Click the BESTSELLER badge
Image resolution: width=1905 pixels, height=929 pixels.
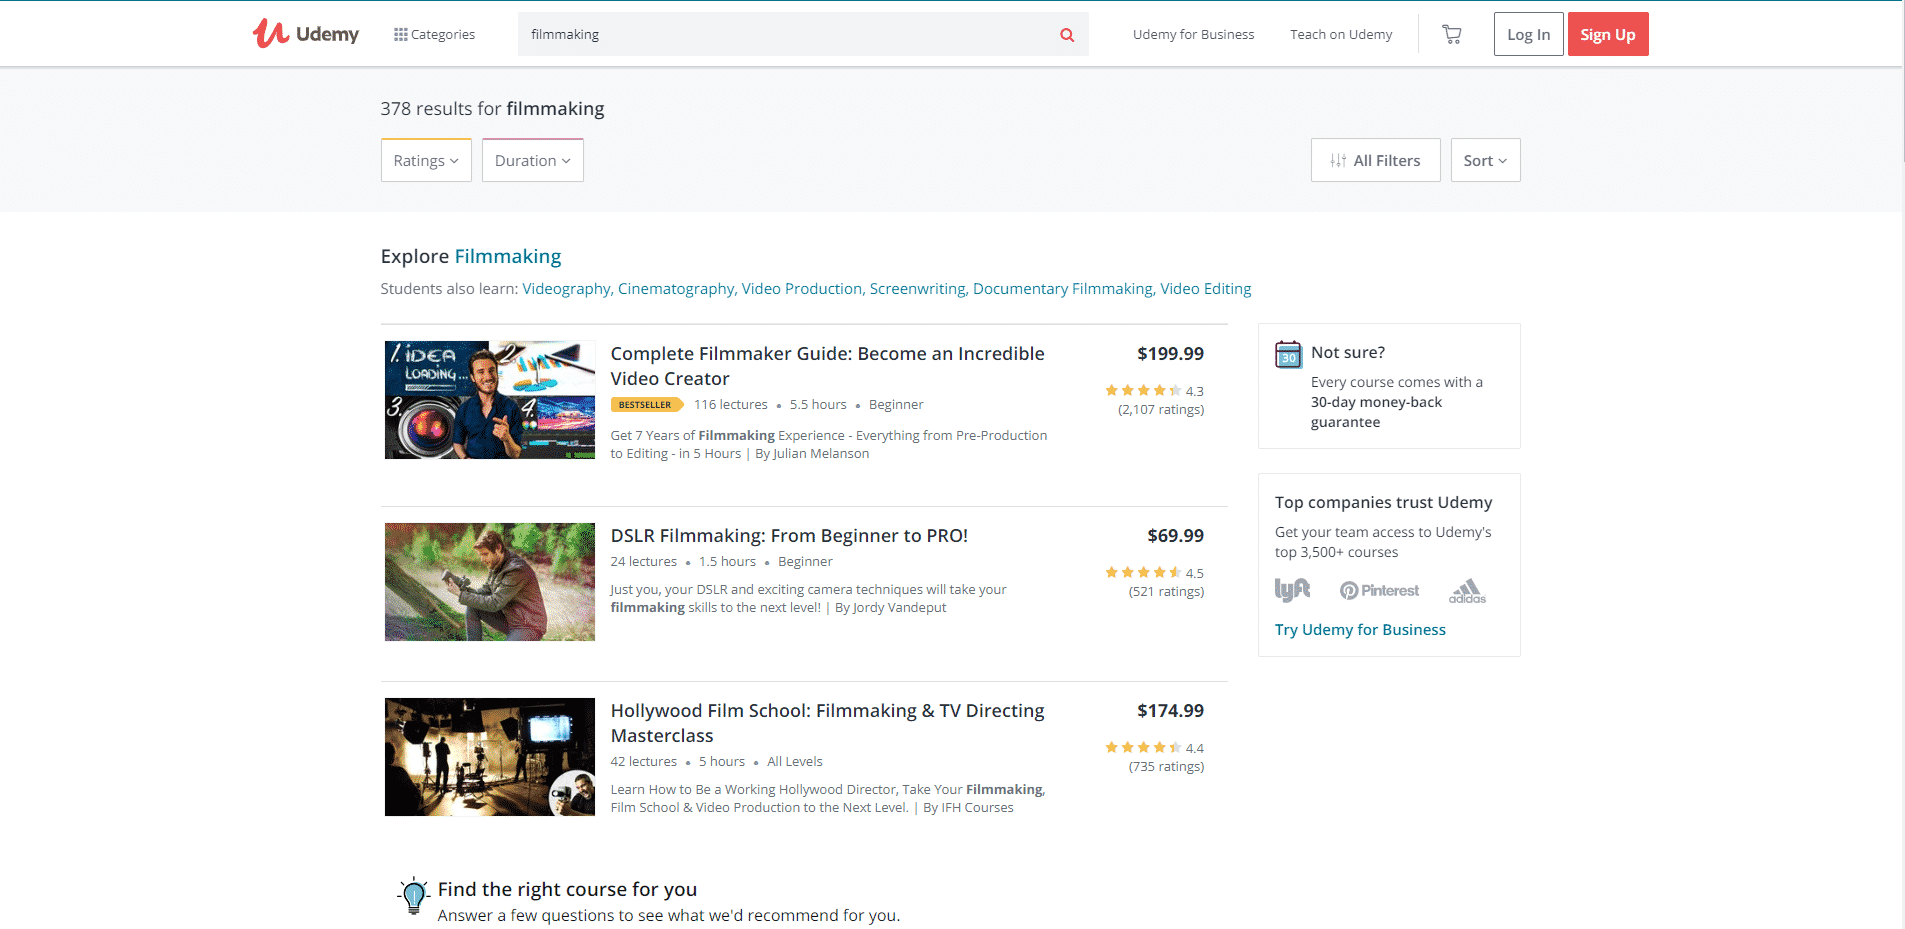[x=647, y=405]
